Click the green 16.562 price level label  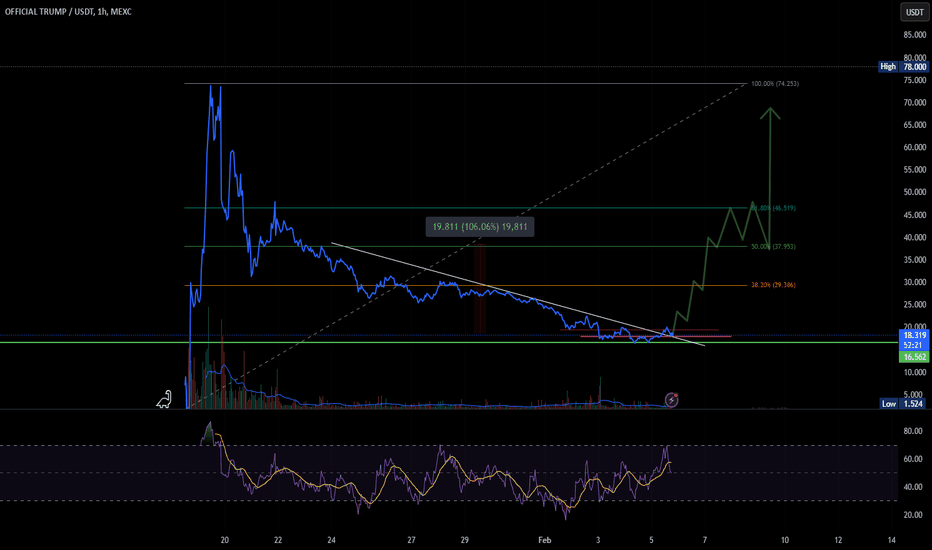(x=915, y=357)
